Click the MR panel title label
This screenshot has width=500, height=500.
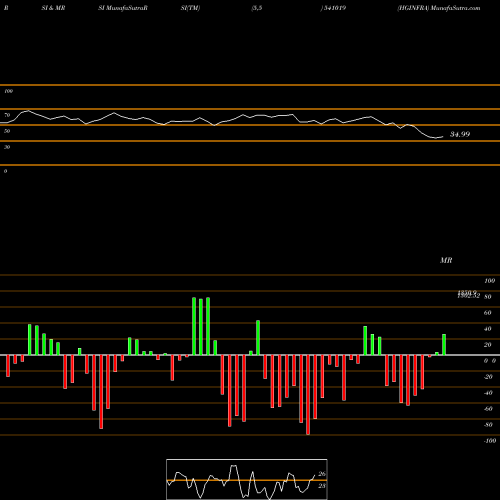(446, 260)
